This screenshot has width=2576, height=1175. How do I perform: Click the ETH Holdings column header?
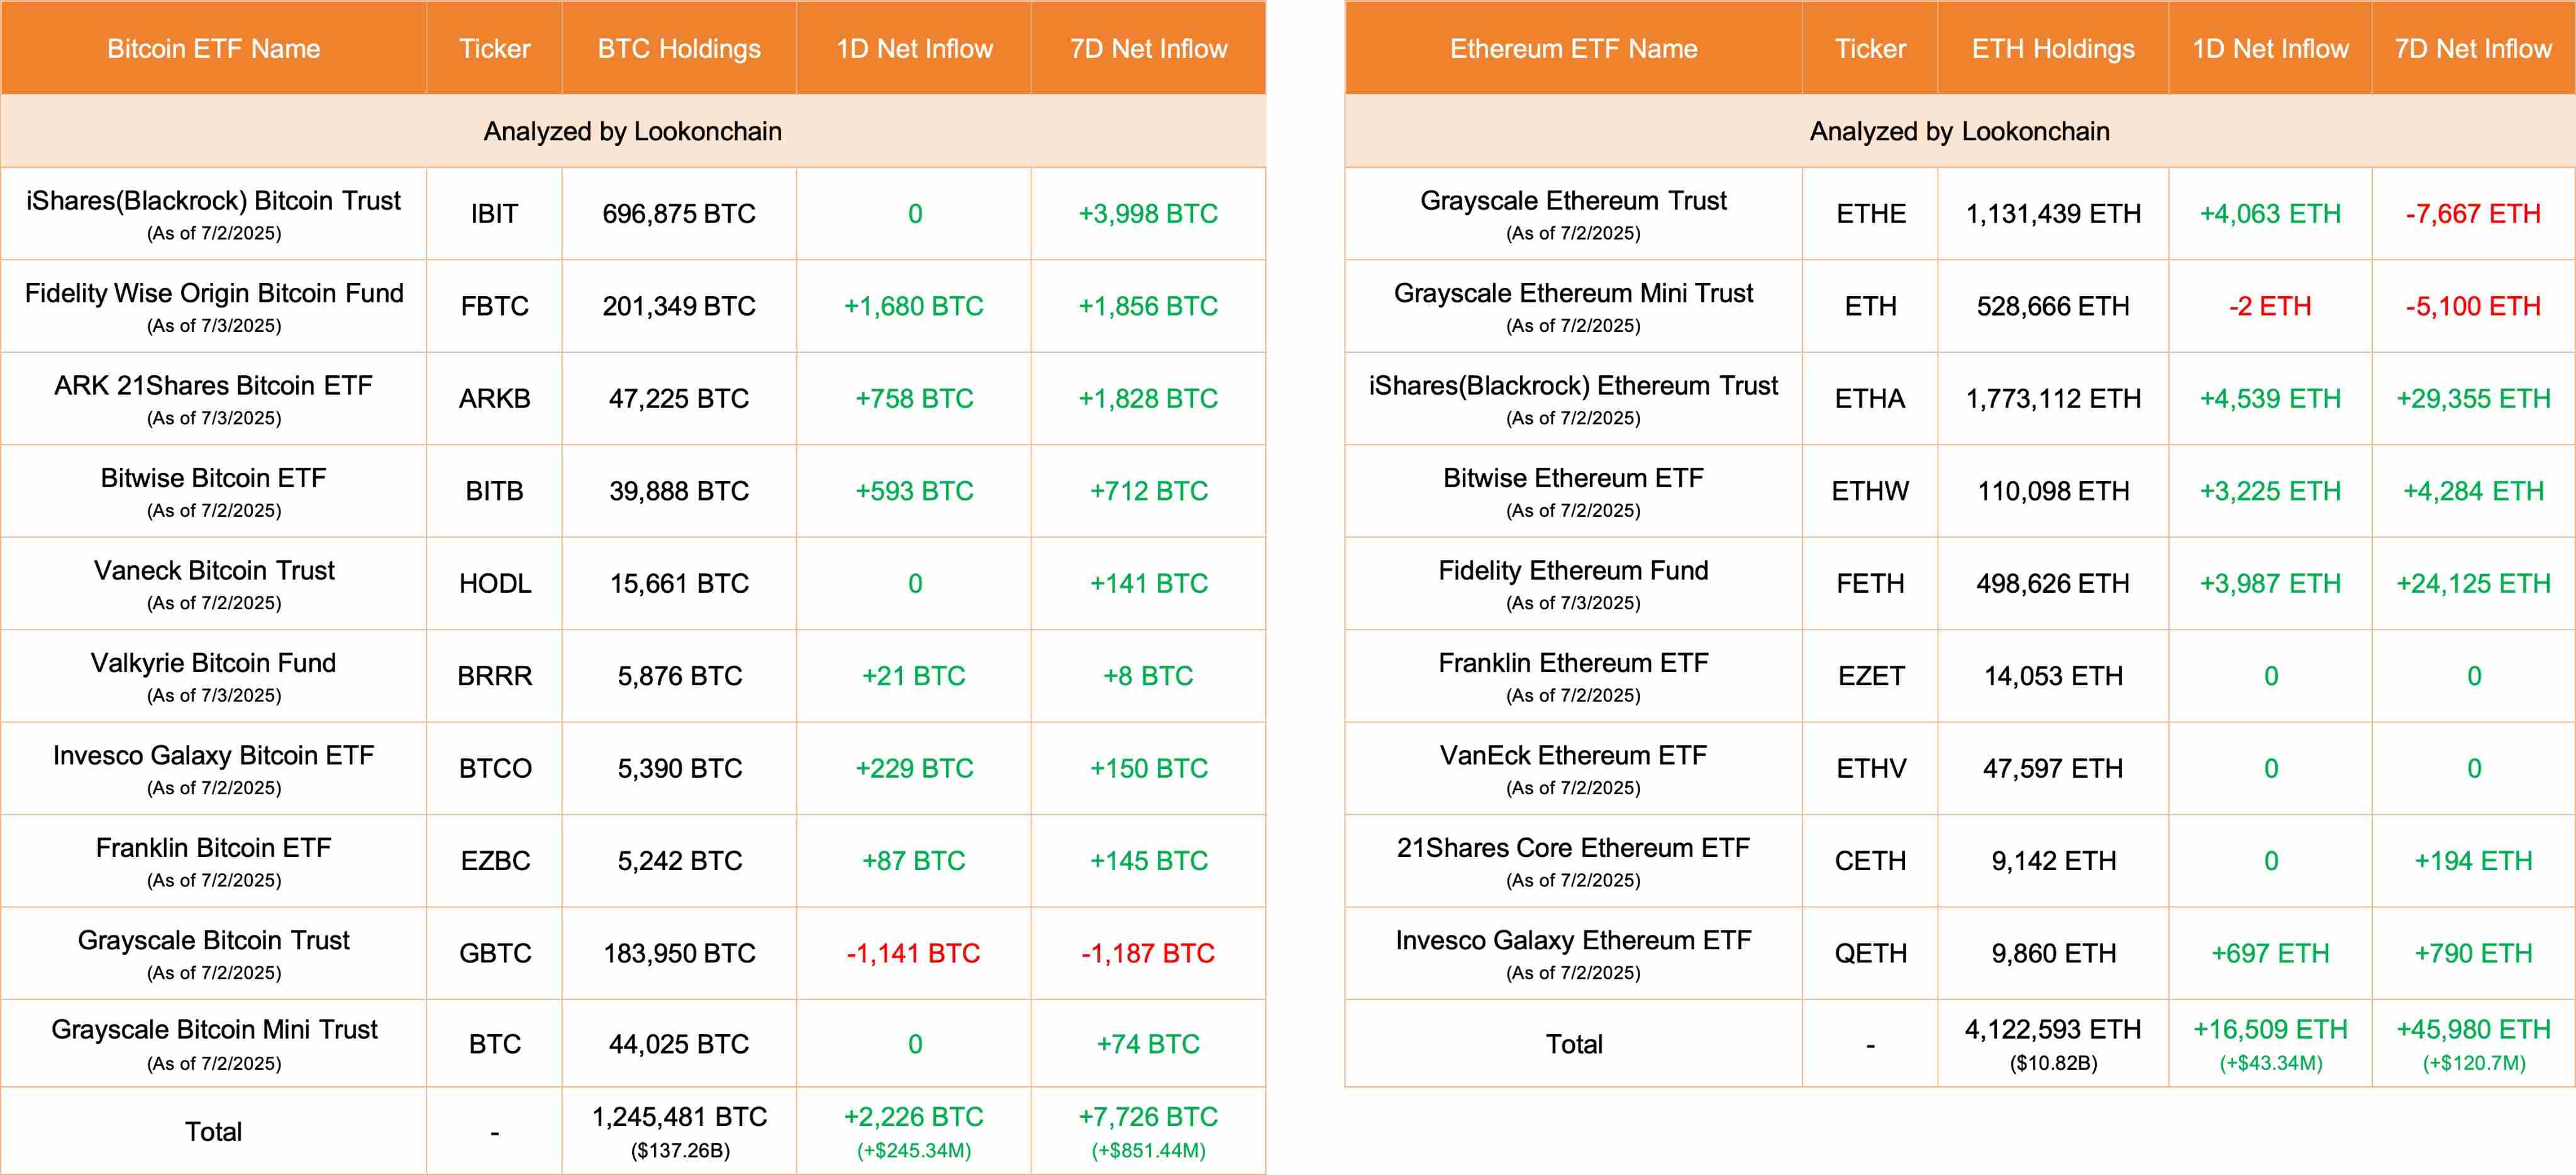[2053, 49]
